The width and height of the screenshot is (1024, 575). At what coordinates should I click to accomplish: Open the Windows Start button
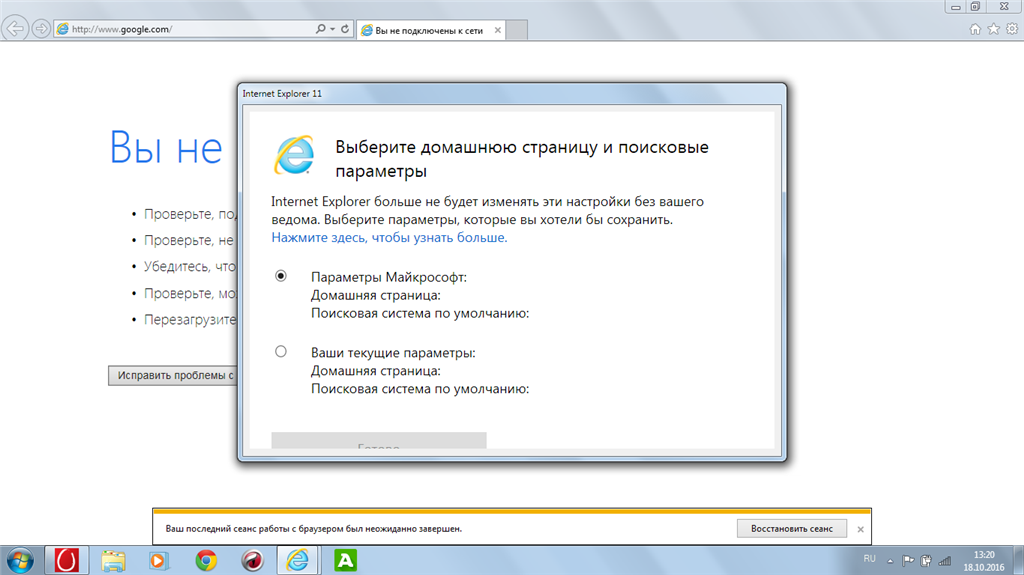click(20, 561)
